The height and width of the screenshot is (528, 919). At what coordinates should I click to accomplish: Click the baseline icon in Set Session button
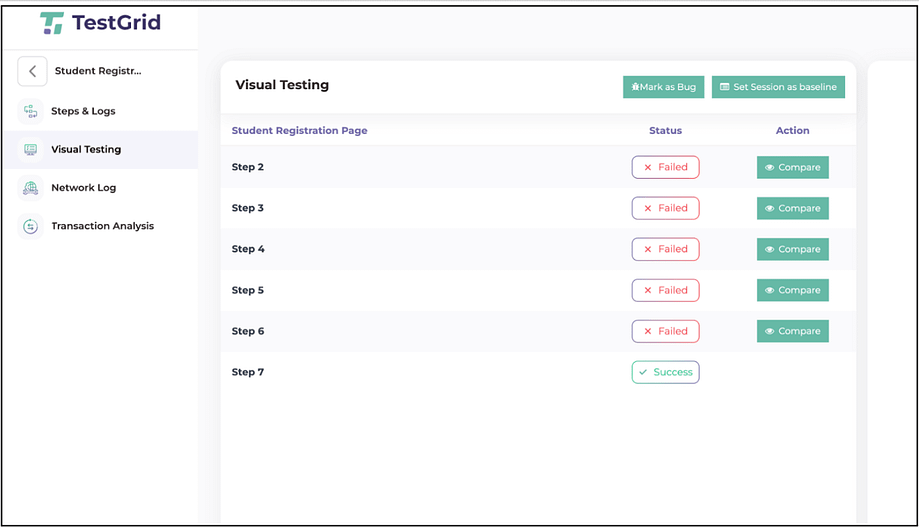724,87
